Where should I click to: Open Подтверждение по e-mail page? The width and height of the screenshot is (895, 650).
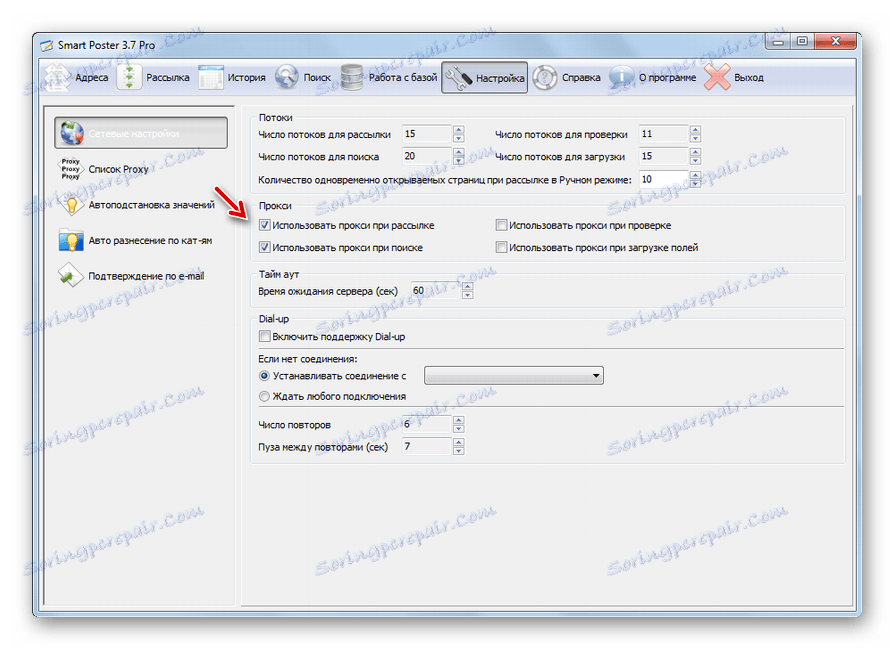tap(146, 276)
